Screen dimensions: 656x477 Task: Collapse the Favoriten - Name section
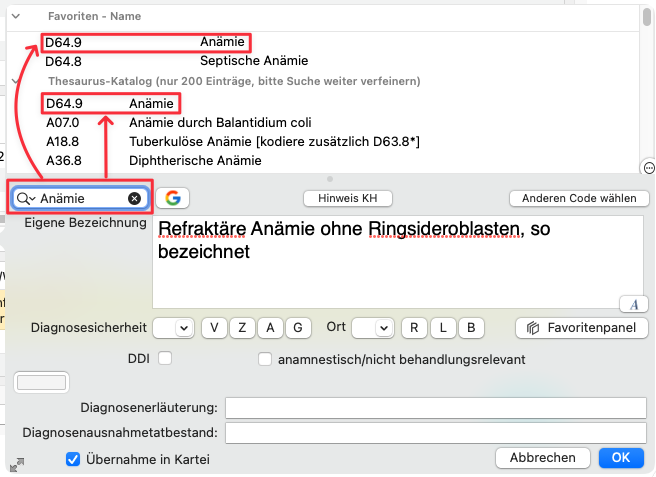coord(15,16)
